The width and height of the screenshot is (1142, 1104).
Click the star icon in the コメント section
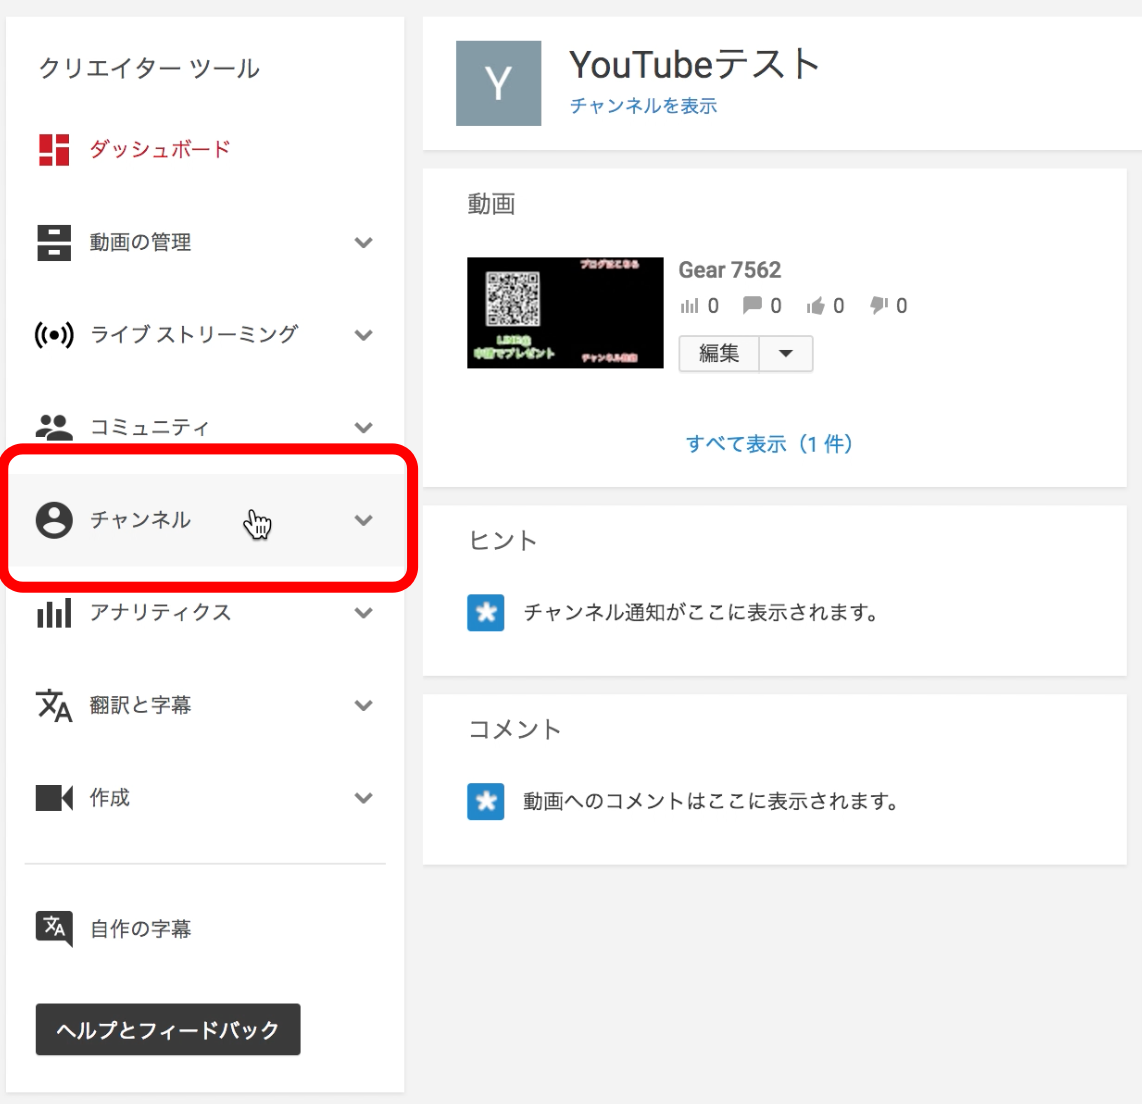[486, 801]
